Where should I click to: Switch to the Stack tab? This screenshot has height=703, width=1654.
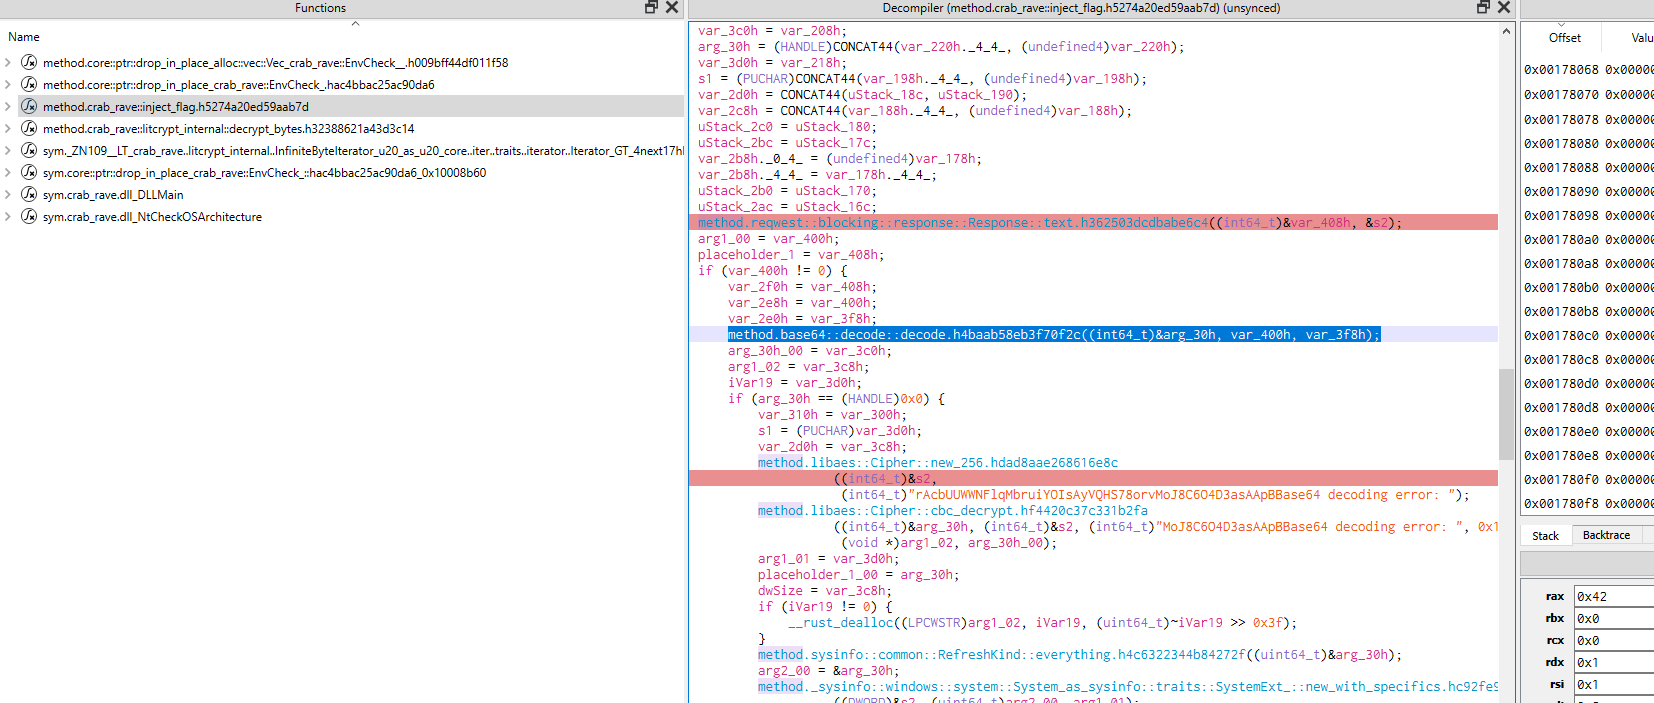point(1545,536)
